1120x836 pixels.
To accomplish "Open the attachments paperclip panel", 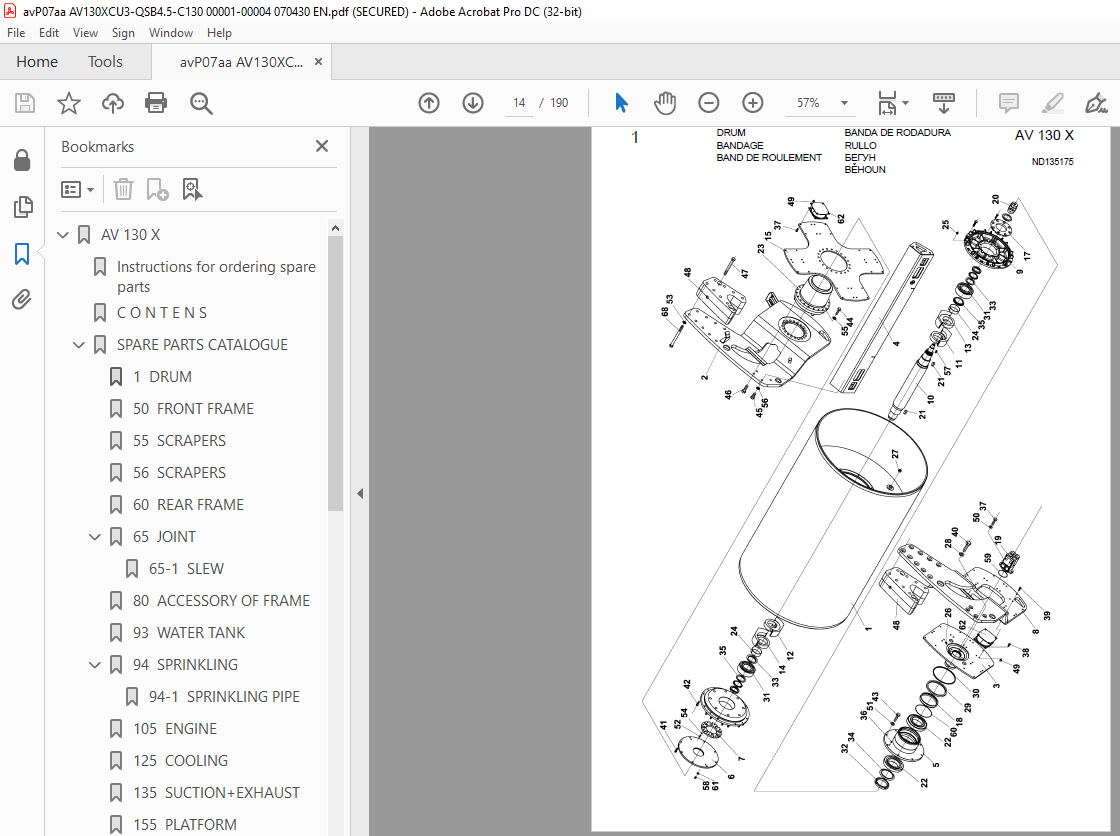I will pos(22,299).
